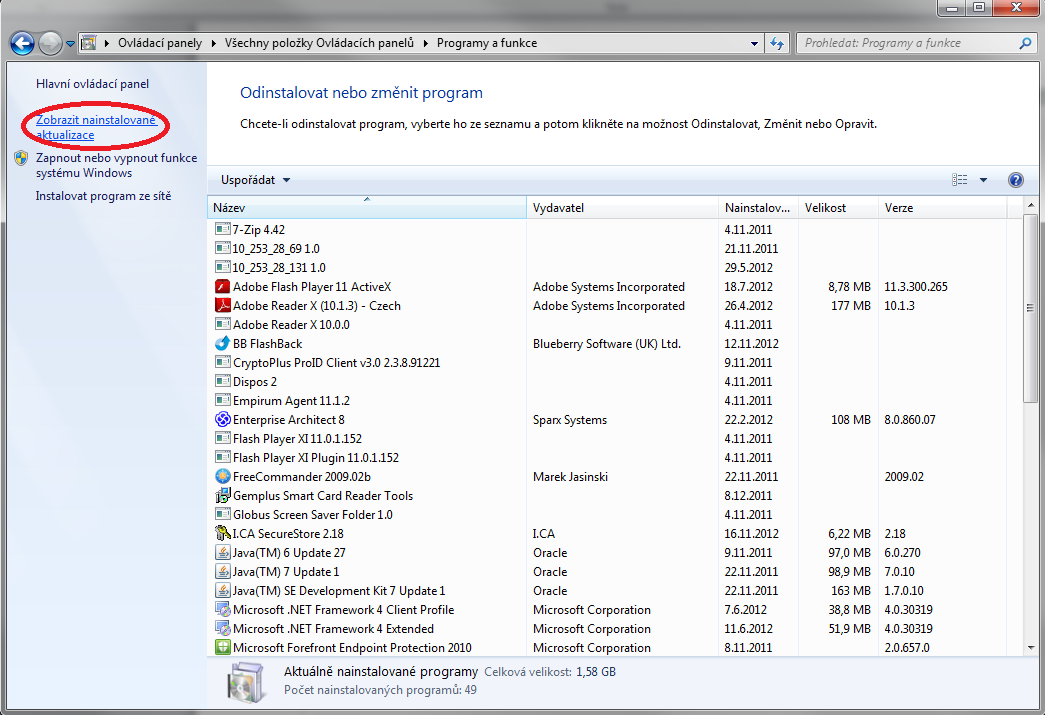1045x715 pixels.
Task: Expand the address bar history dropdown
Action: [754, 43]
